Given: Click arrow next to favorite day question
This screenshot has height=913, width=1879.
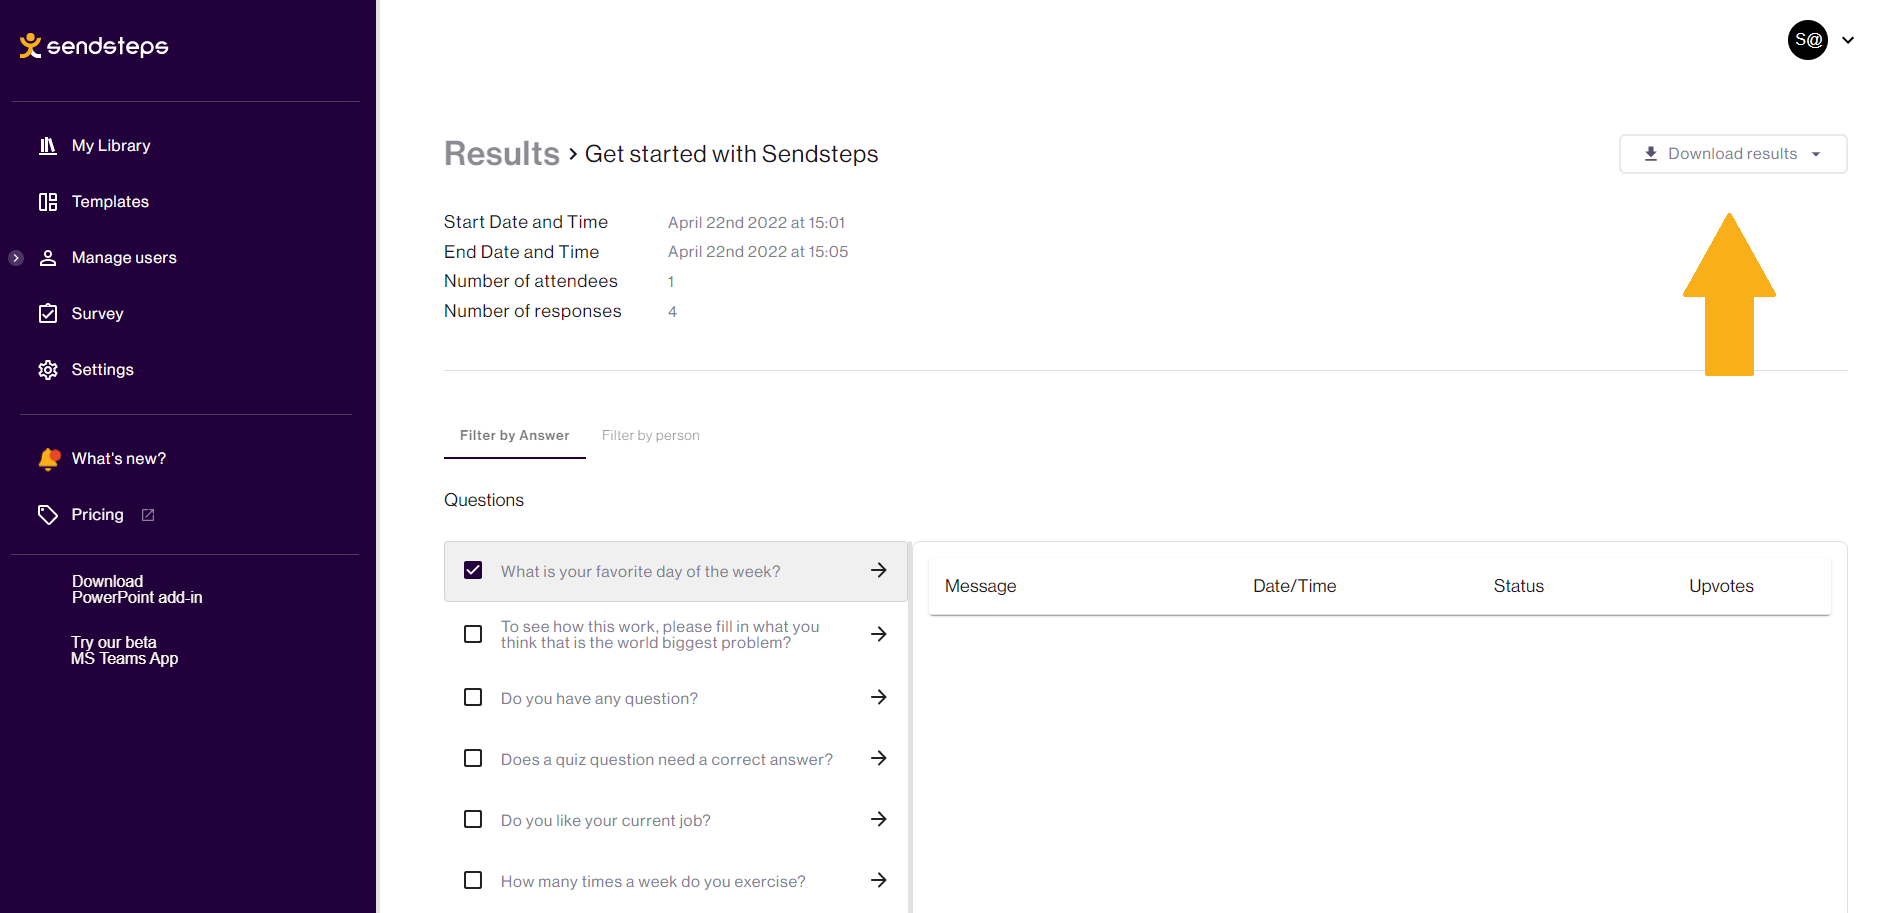Looking at the screenshot, I should [x=879, y=570].
